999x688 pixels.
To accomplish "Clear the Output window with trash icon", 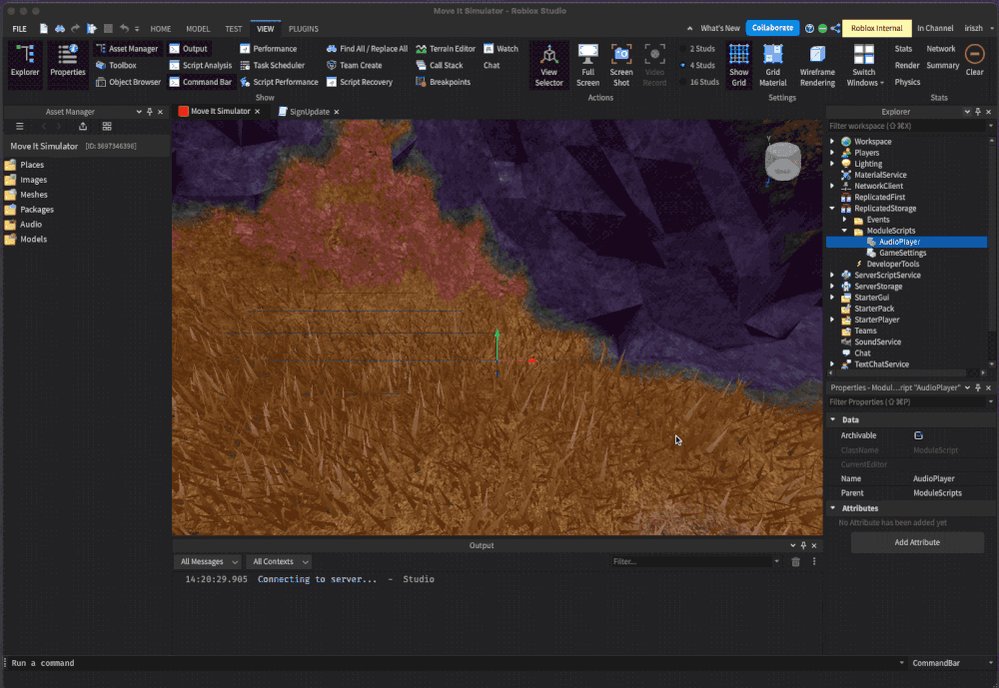I will tap(795, 561).
